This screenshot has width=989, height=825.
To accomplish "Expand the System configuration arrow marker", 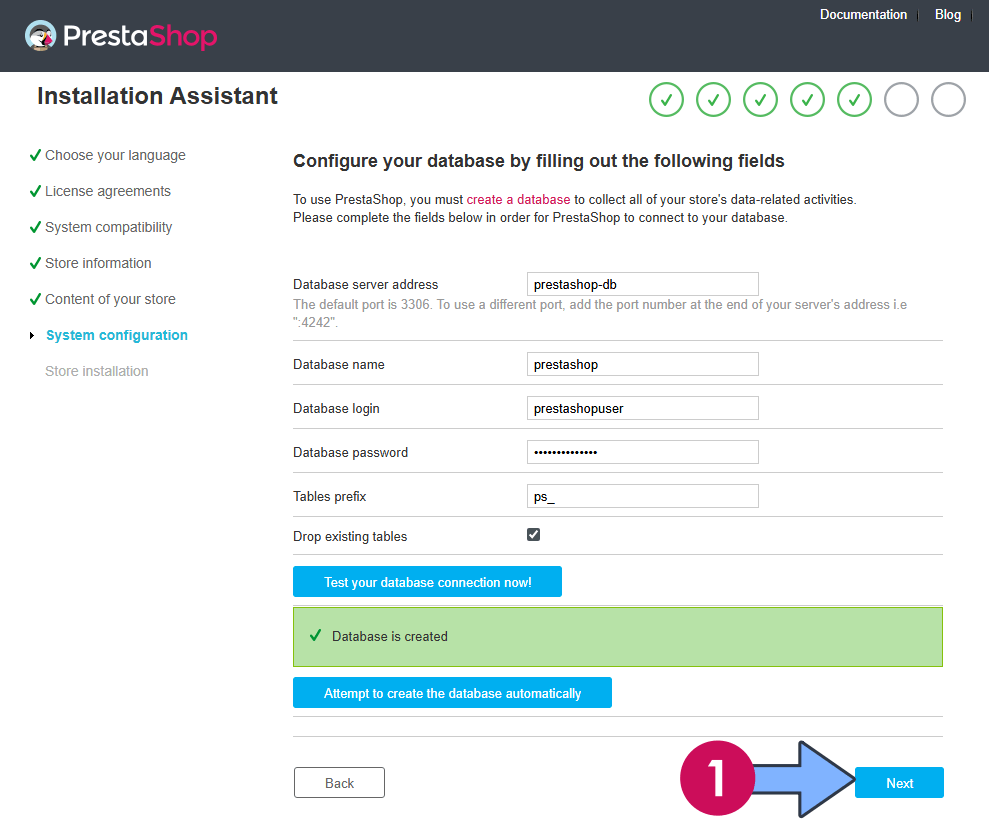I will 32,336.
